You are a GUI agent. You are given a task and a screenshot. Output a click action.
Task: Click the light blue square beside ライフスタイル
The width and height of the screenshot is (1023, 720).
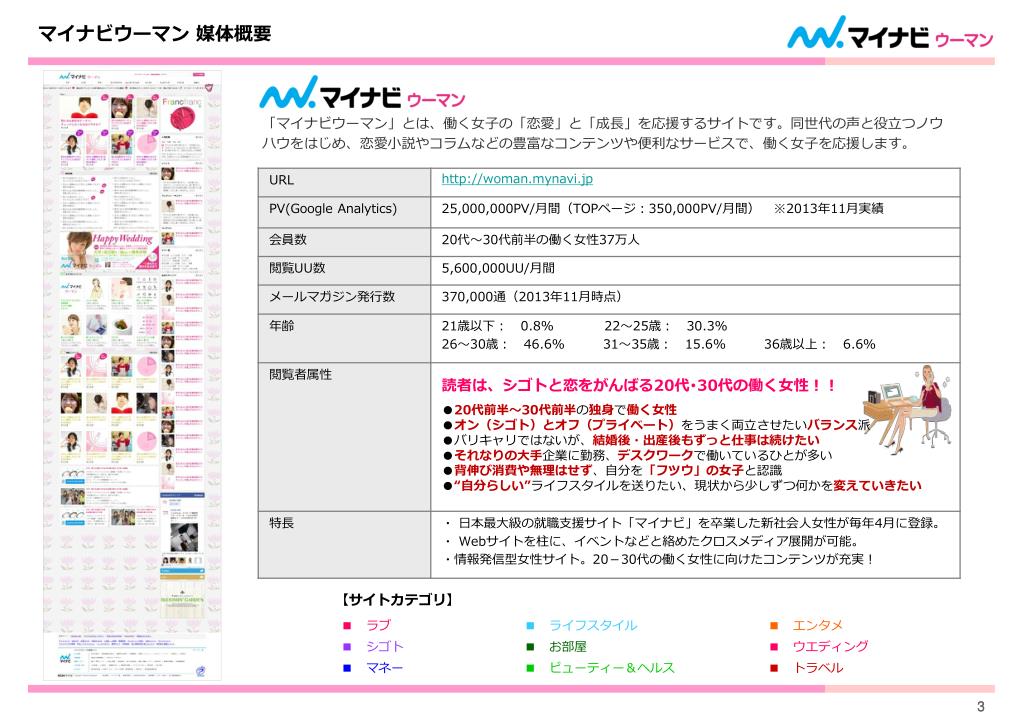(x=530, y=626)
